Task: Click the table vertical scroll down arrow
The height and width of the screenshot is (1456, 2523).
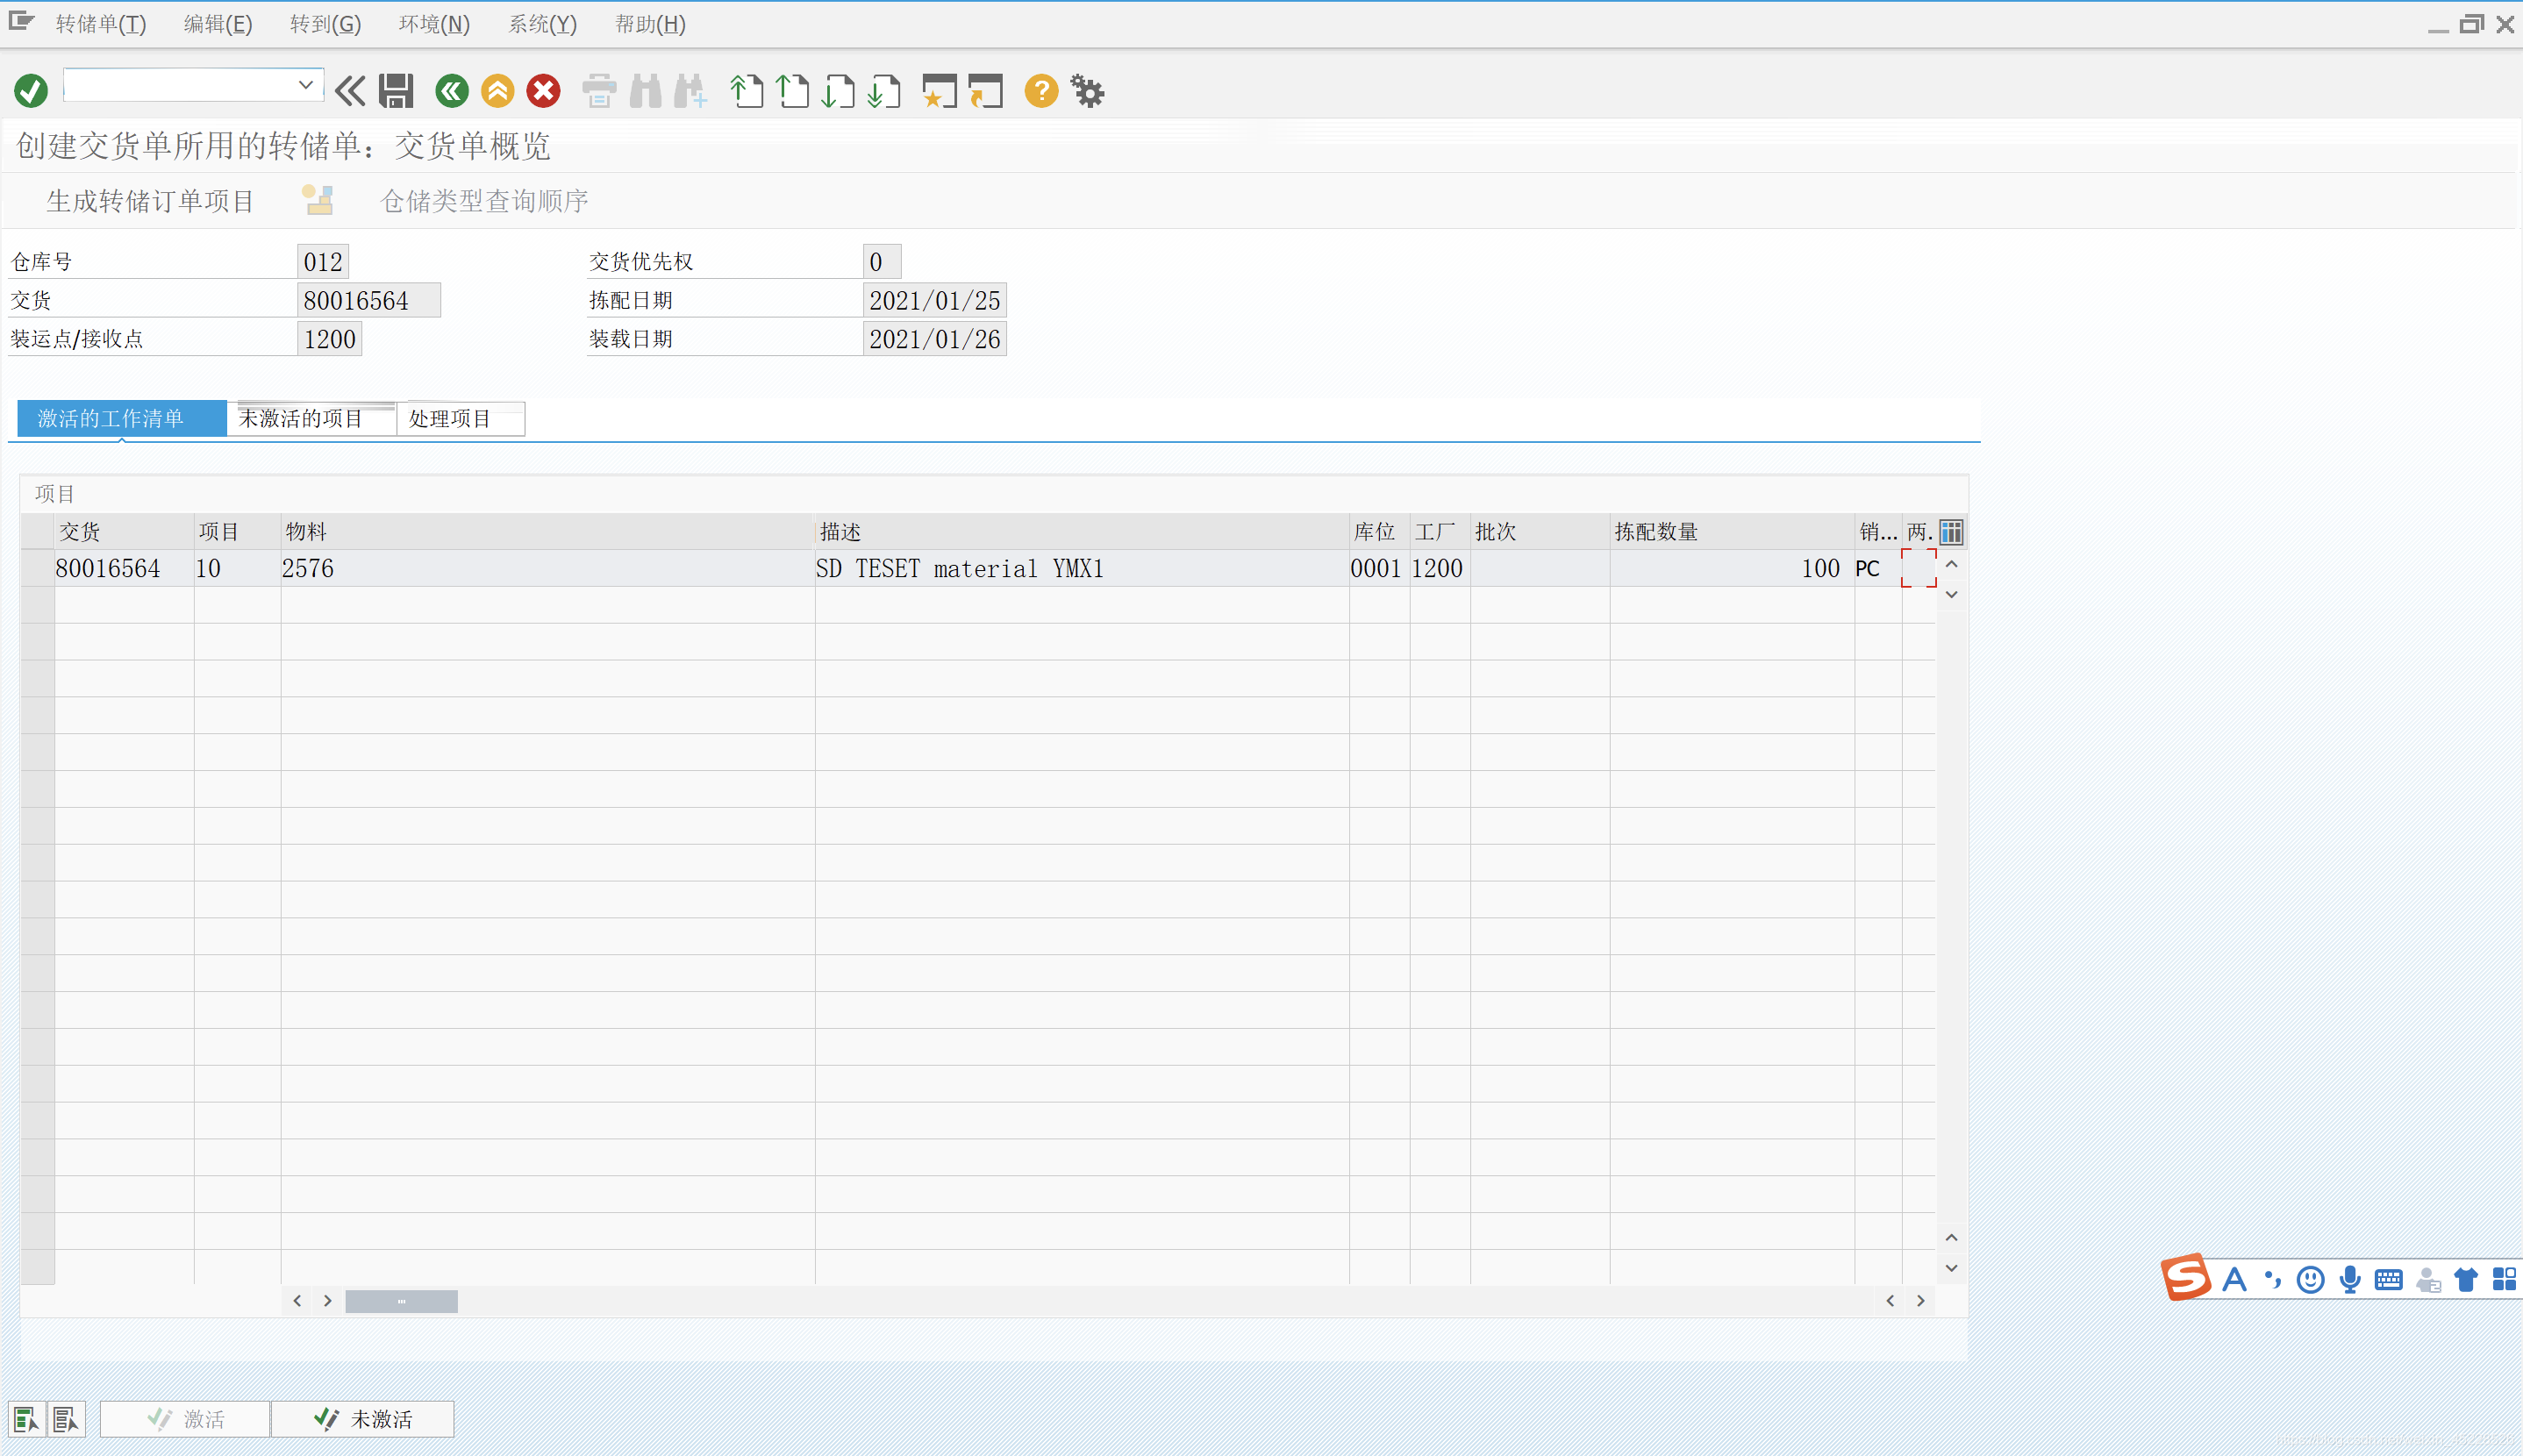Action: [x=1950, y=1268]
